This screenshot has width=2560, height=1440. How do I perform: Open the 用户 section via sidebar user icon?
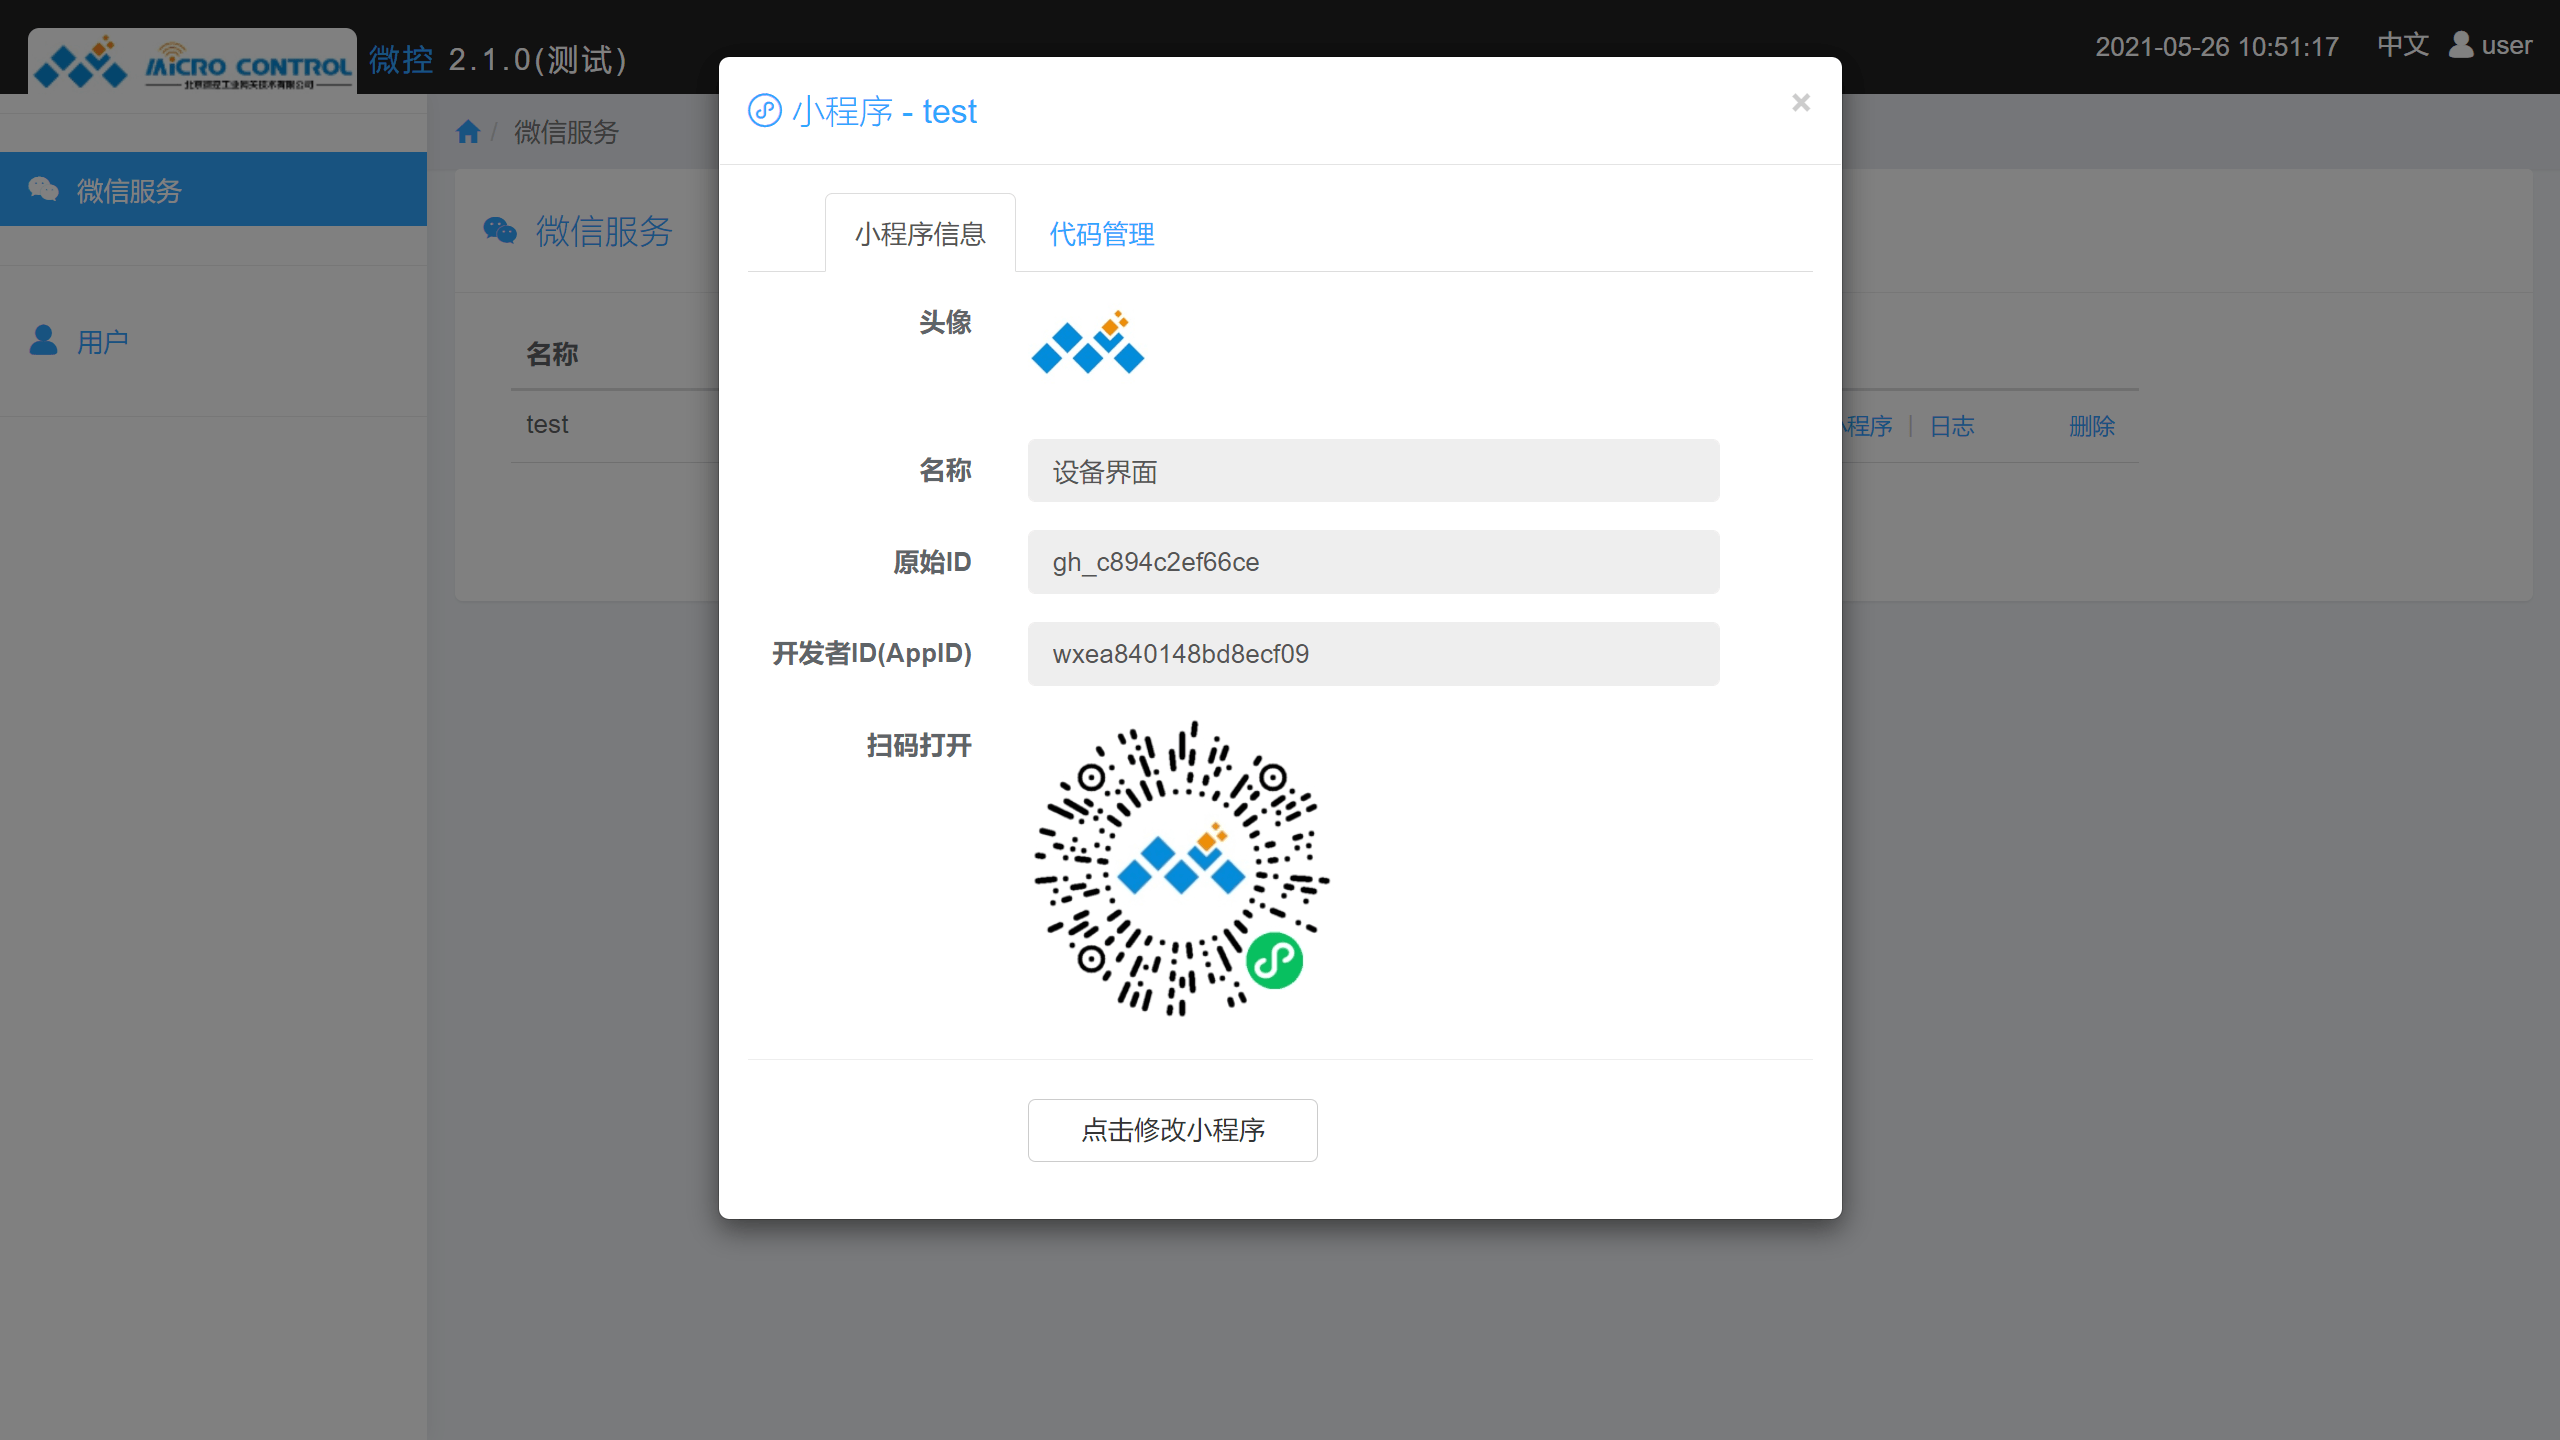44,342
